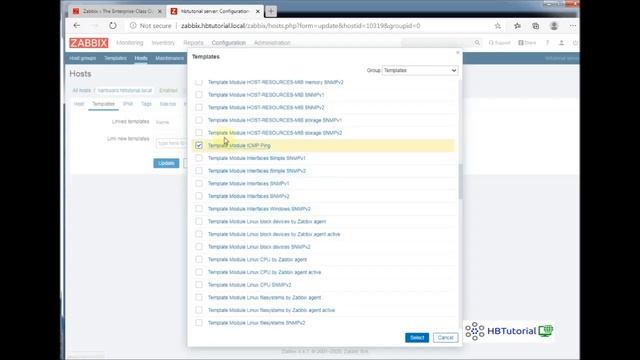
Task: Open Template Module Linux CPU by Zabbix agent active link
Action: [x=264, y=272]
